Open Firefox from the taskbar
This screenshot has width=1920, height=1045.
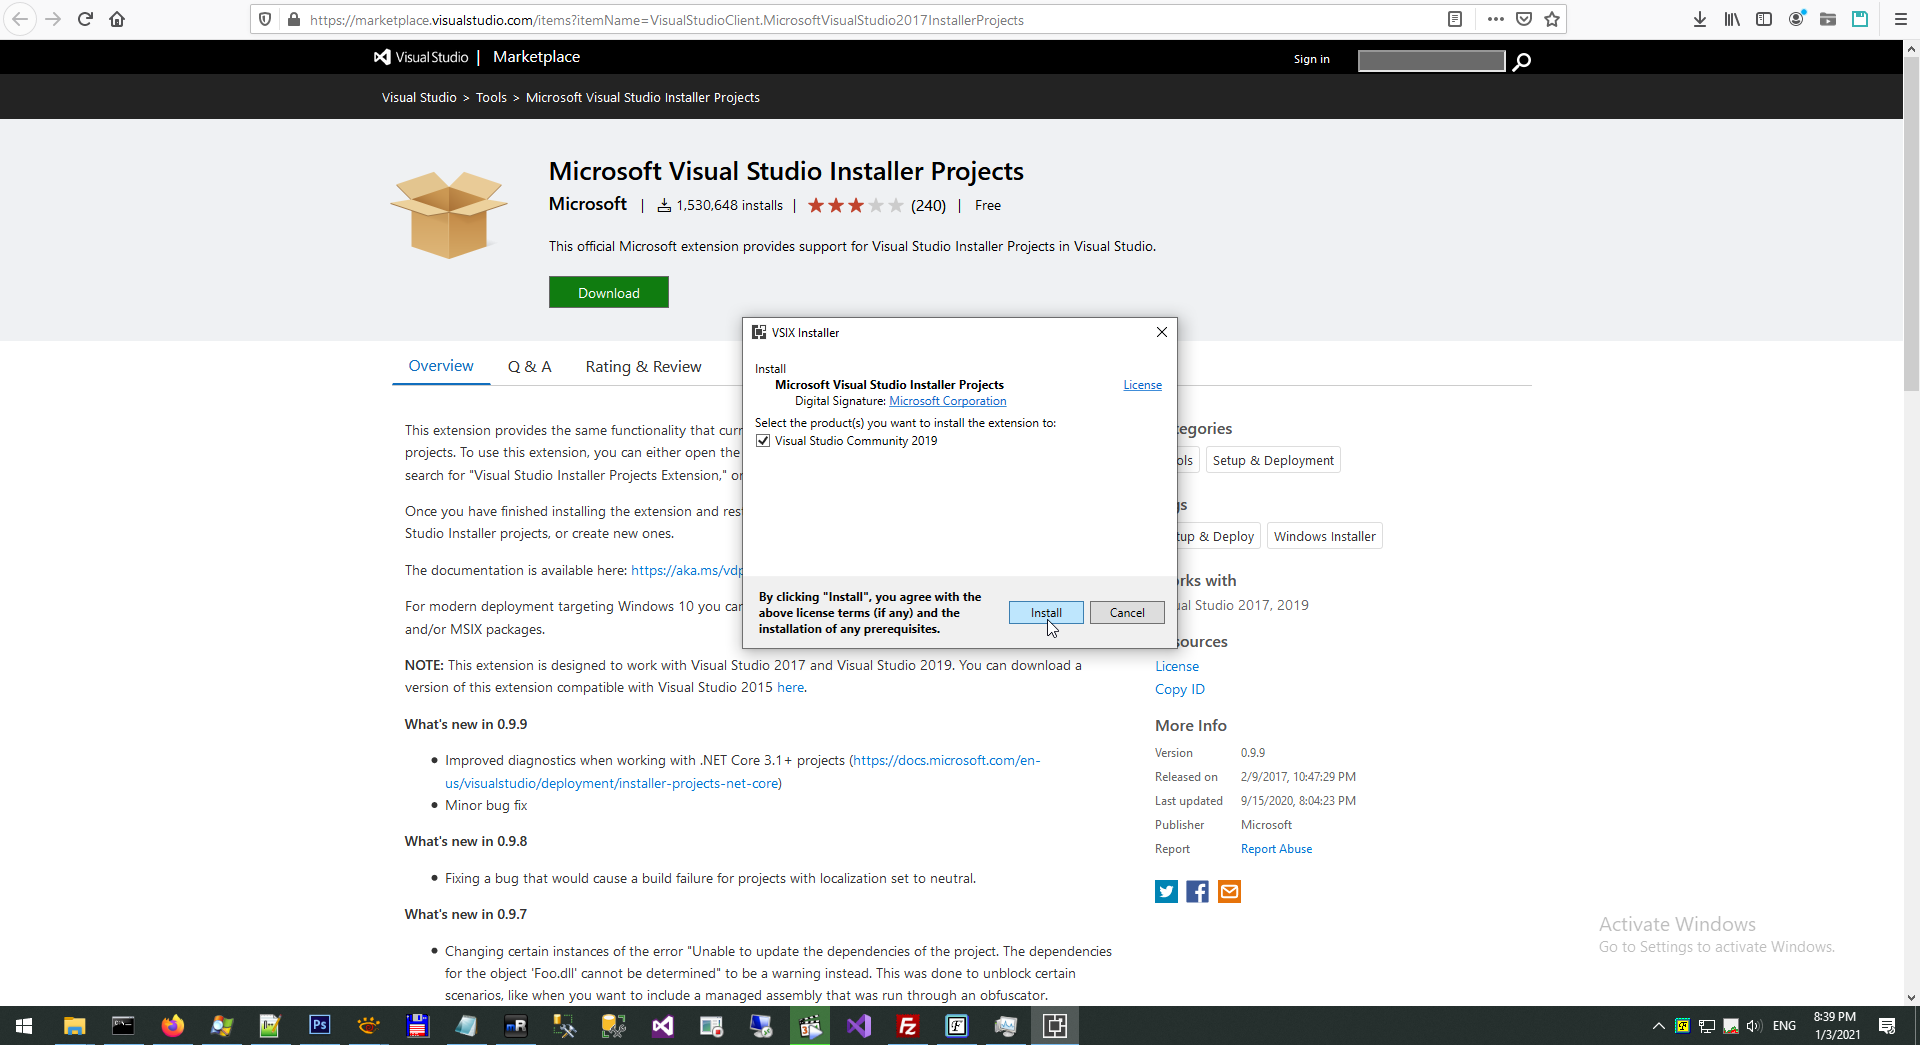point(172,1026)
